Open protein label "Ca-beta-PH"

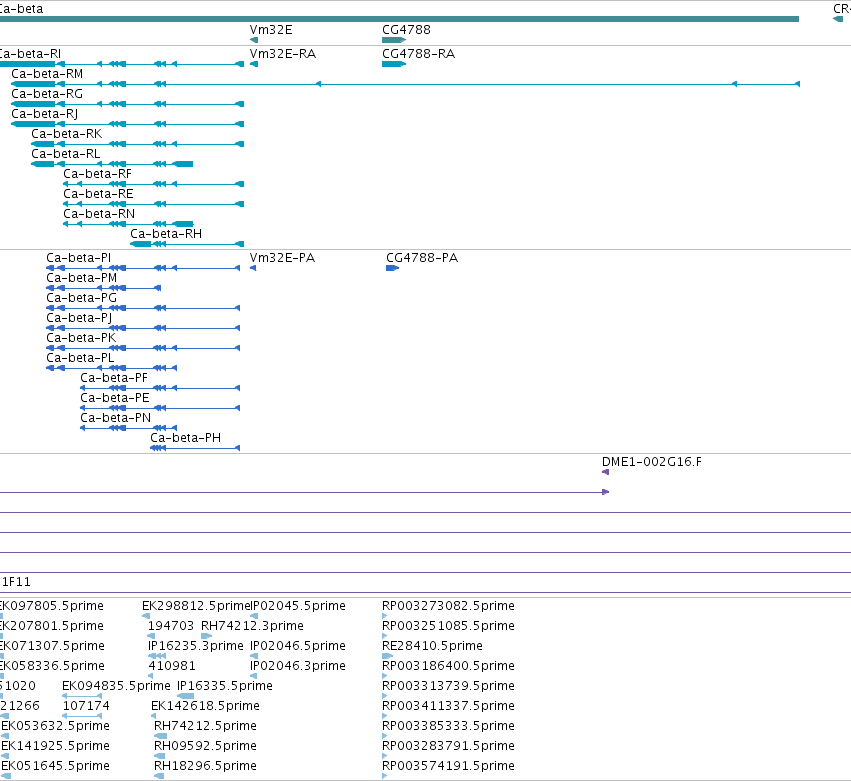[x=186, y=439]
